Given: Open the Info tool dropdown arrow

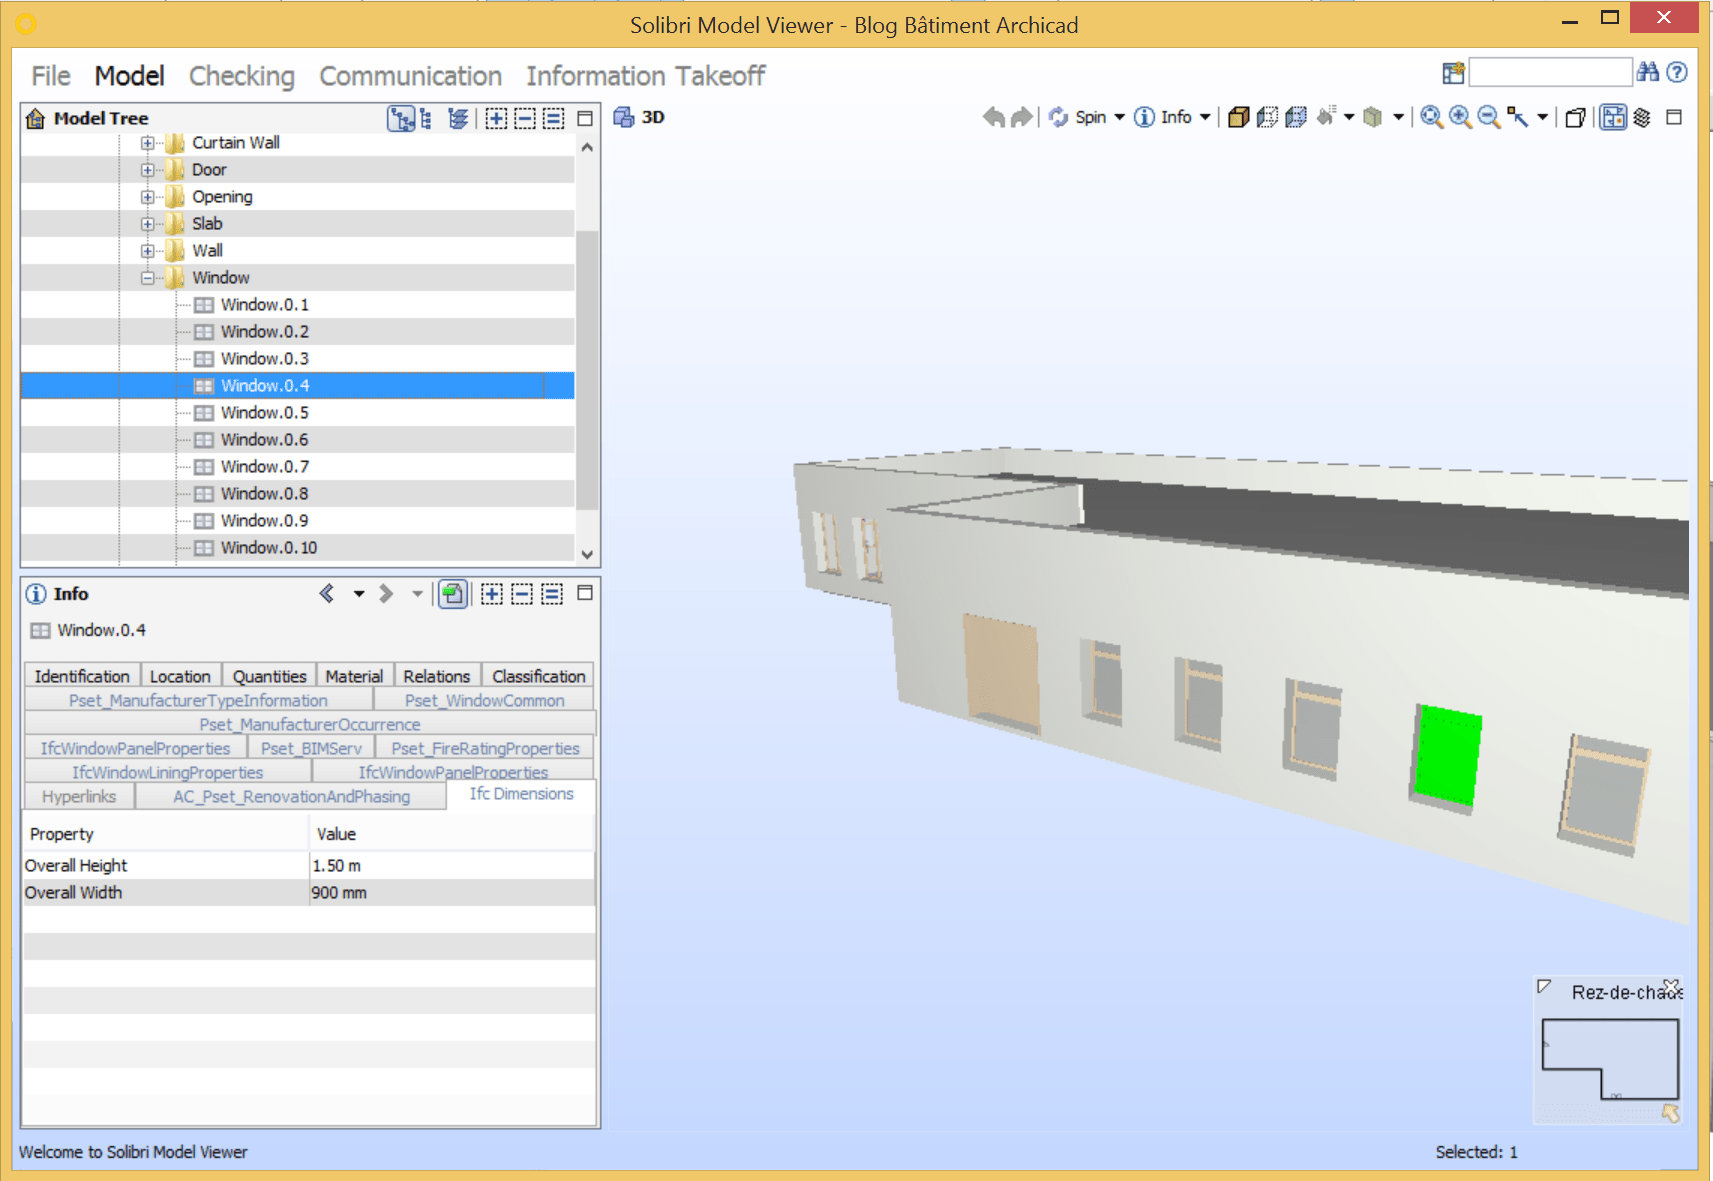Looking at the screenshot, I should pos(1205,117).
